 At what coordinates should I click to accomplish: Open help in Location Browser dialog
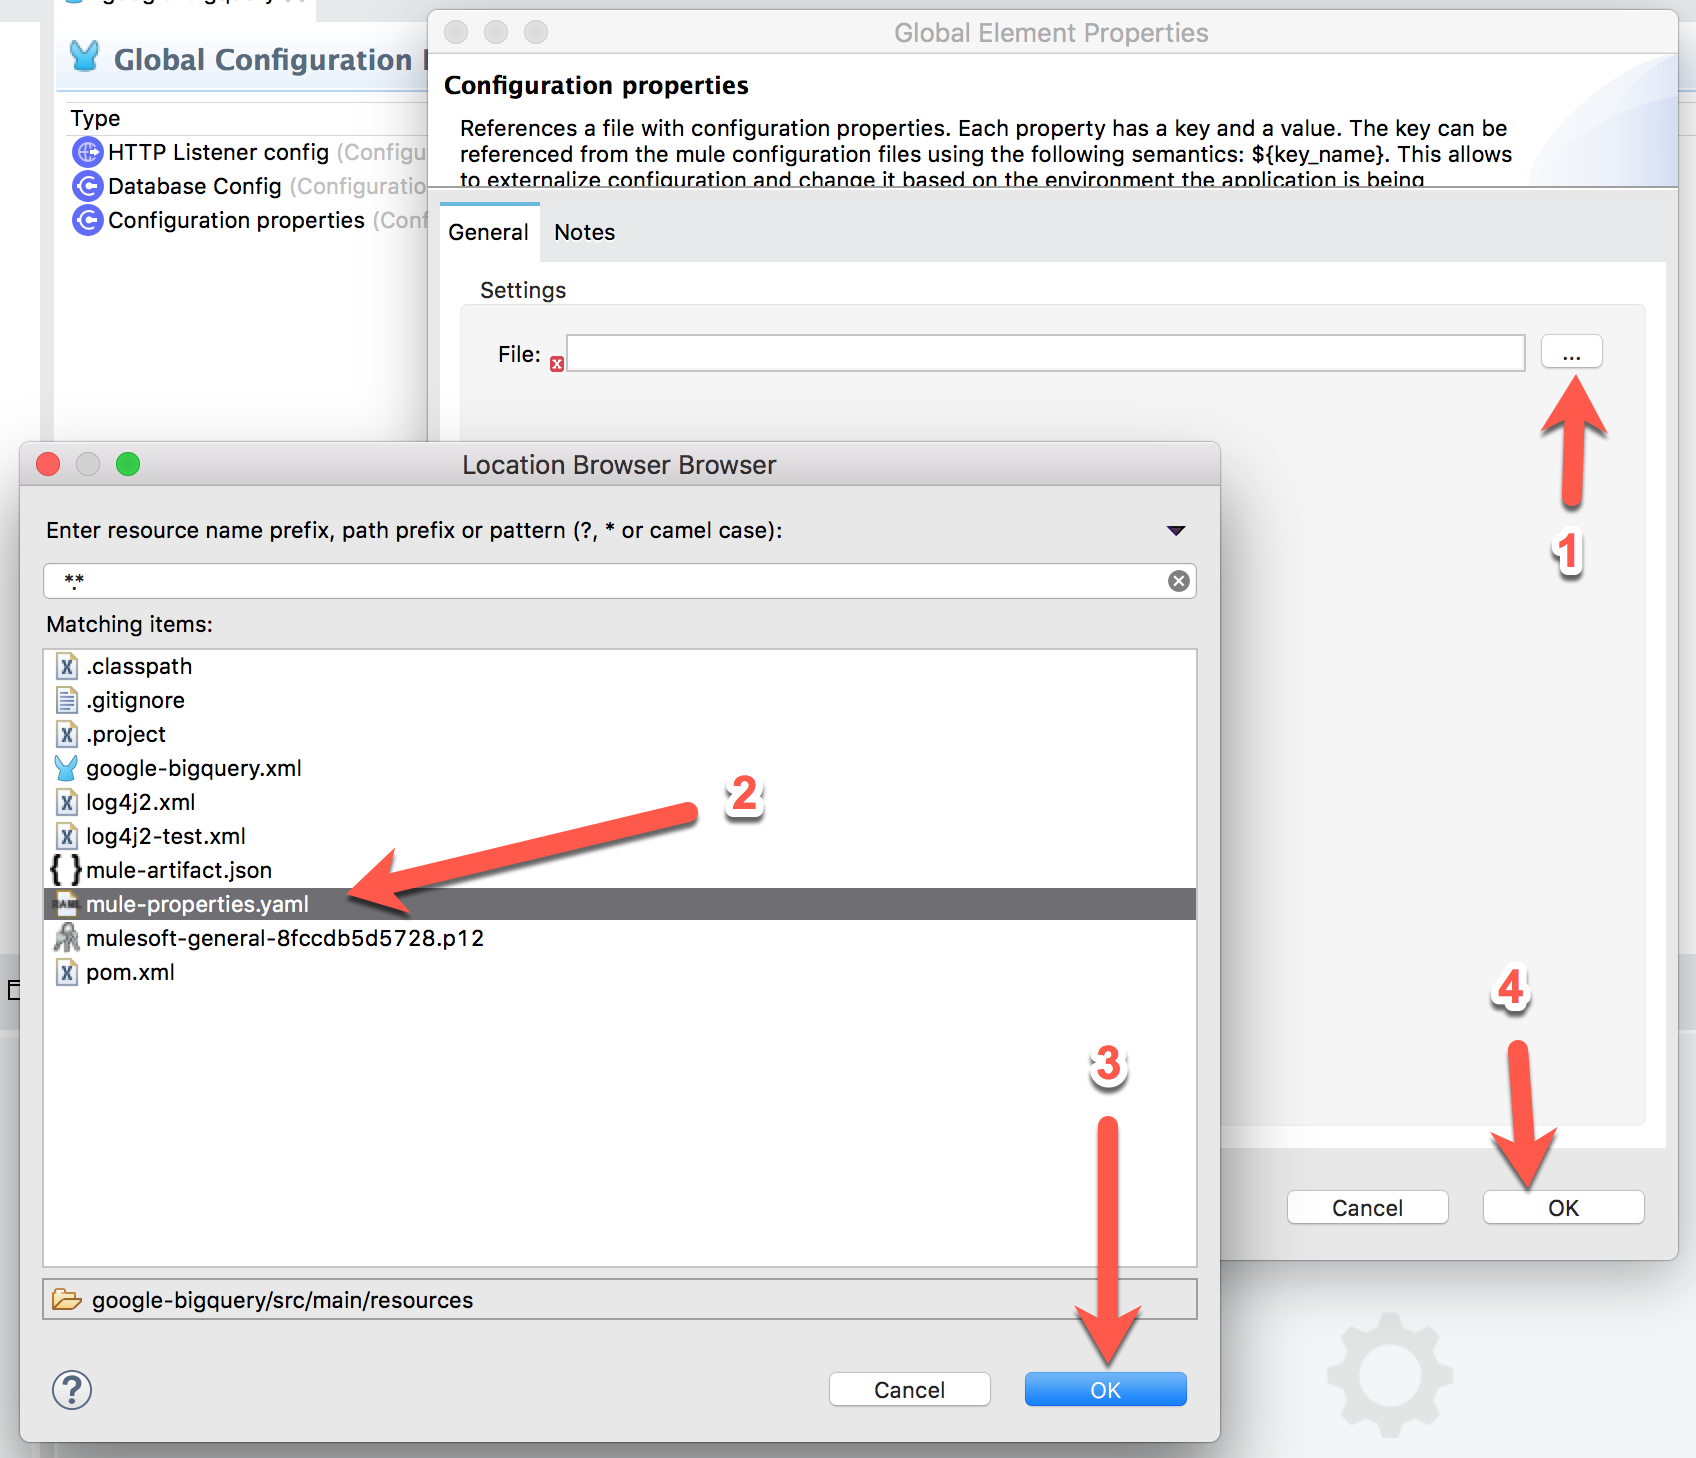(72, 1389)
